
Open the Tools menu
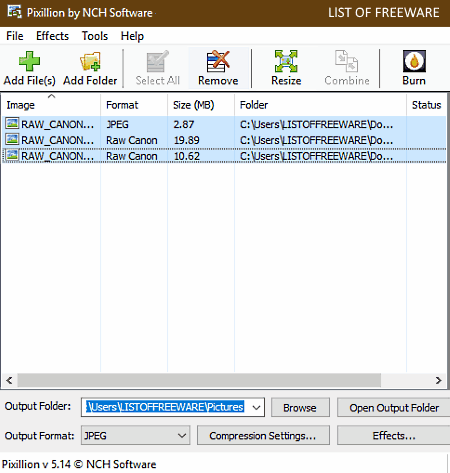click(95, 36)
